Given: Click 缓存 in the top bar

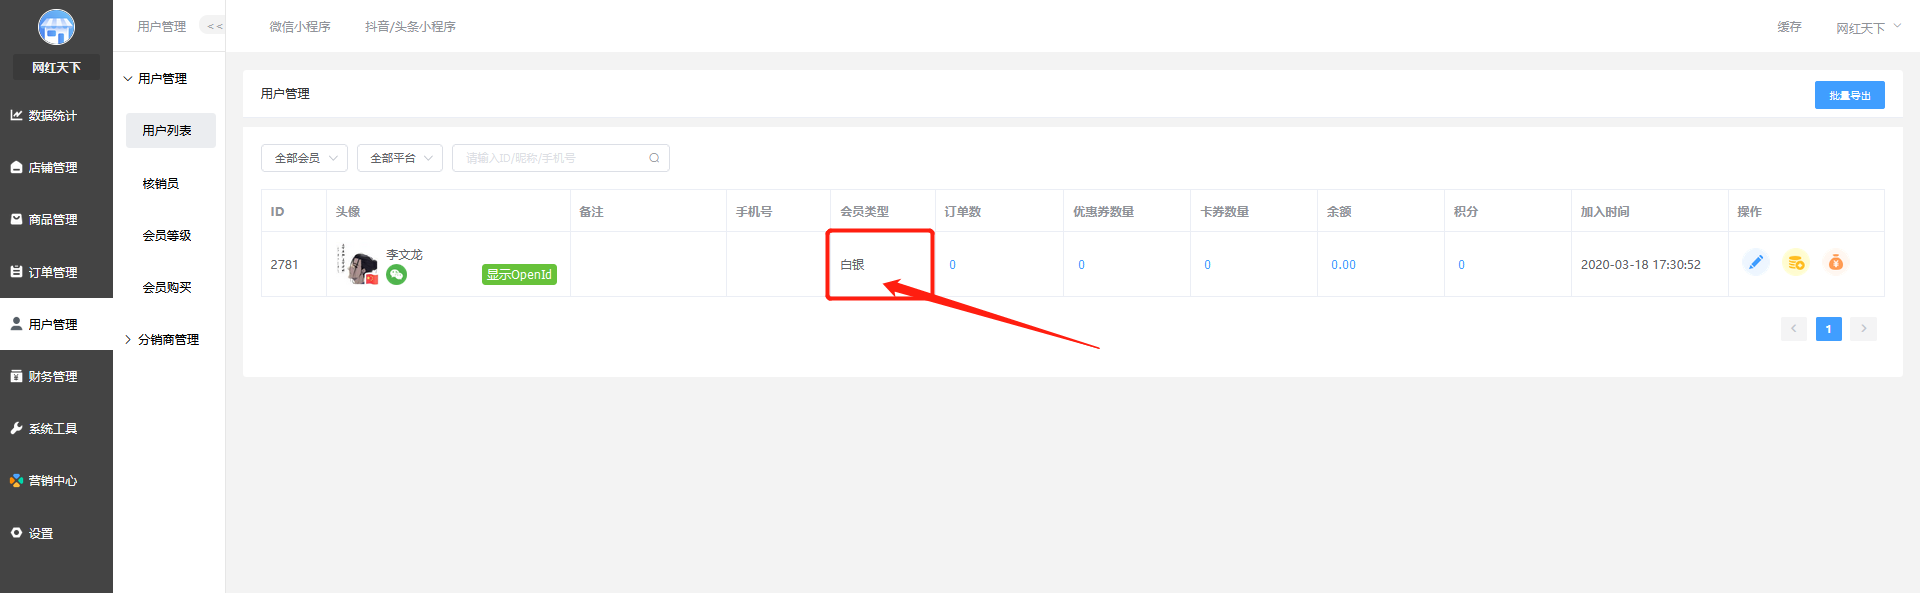Looking at the screenshot, I should (x=1789, y=27).
